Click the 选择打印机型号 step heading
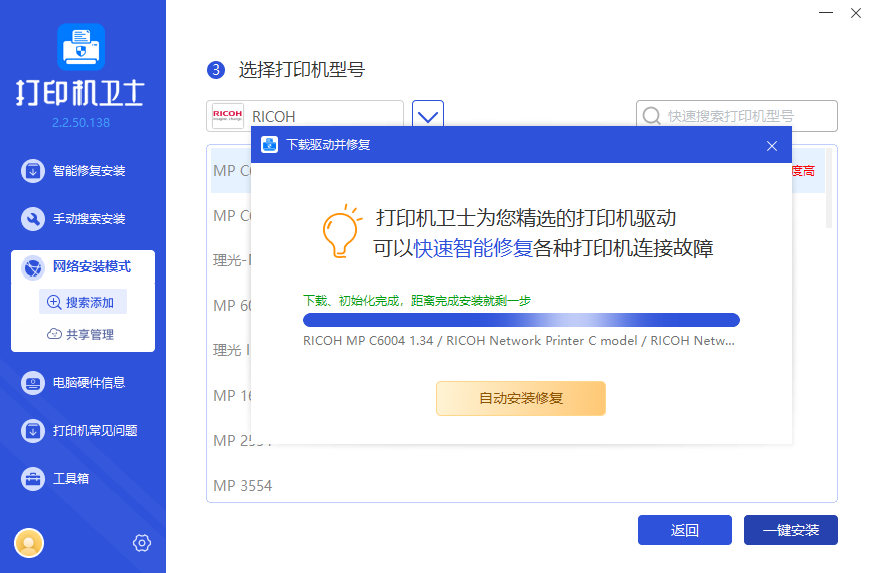 pyautogui.click(x=301, y=70)
